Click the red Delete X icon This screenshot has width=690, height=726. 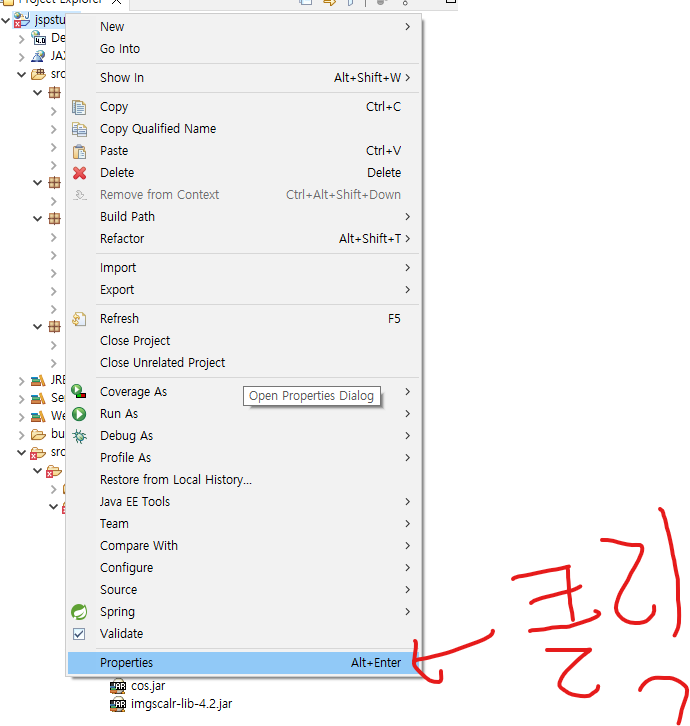(x=79, y=173)
